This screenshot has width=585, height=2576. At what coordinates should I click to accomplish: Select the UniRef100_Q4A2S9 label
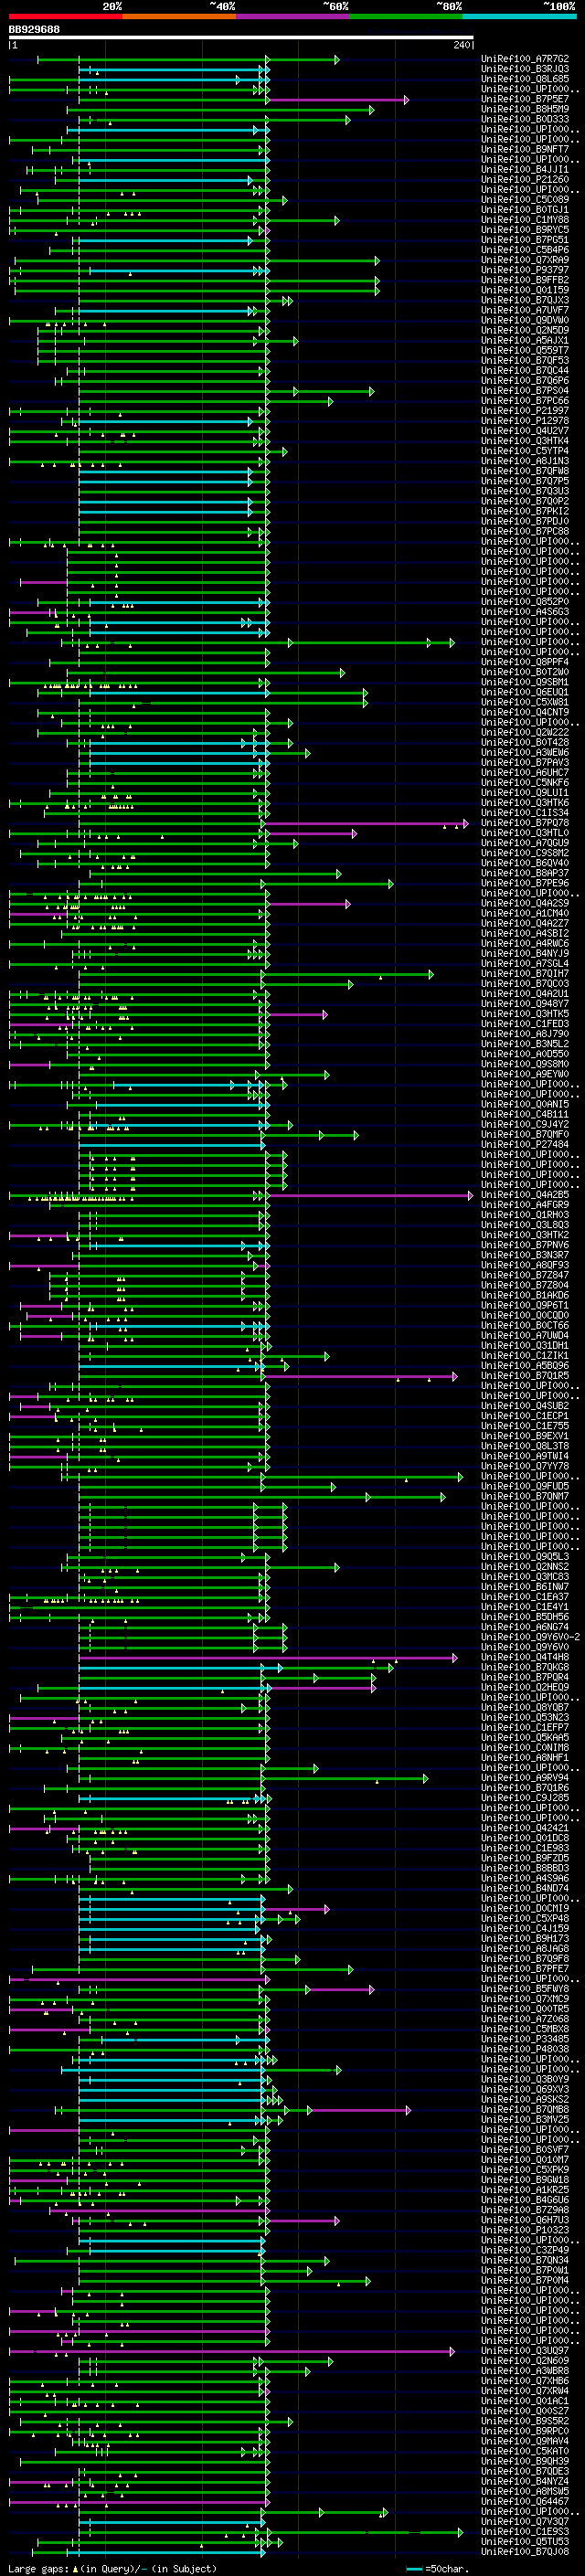[525, 903]
